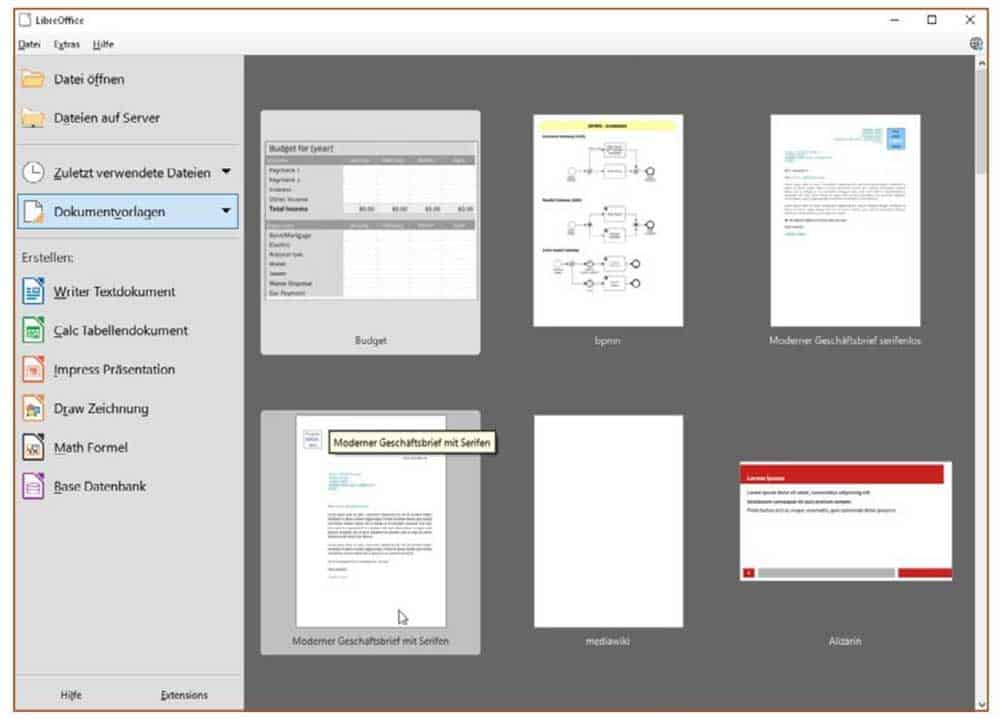Viewport: 1000px width, 718px height.
Task: Click the globe icon in menu bar corner
Action: pos(976,43)
